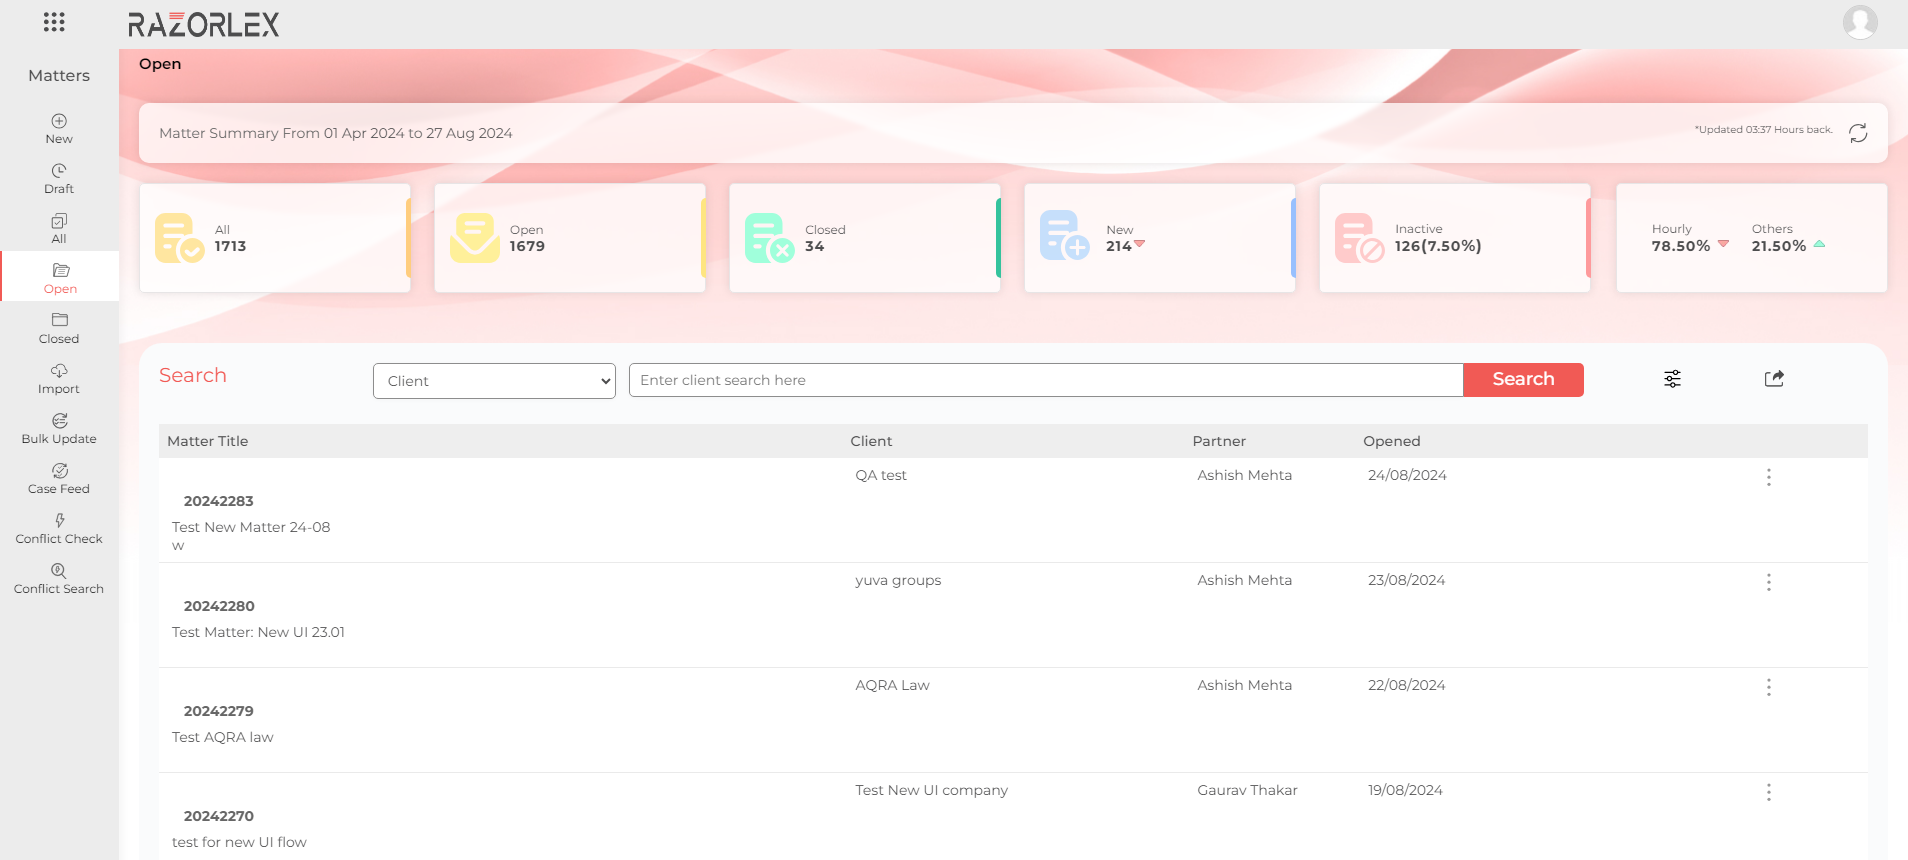This screenshot has width=1908, height=860.
Task: Click the Matters sidebar heading
Action: click(x=59, y=75)
